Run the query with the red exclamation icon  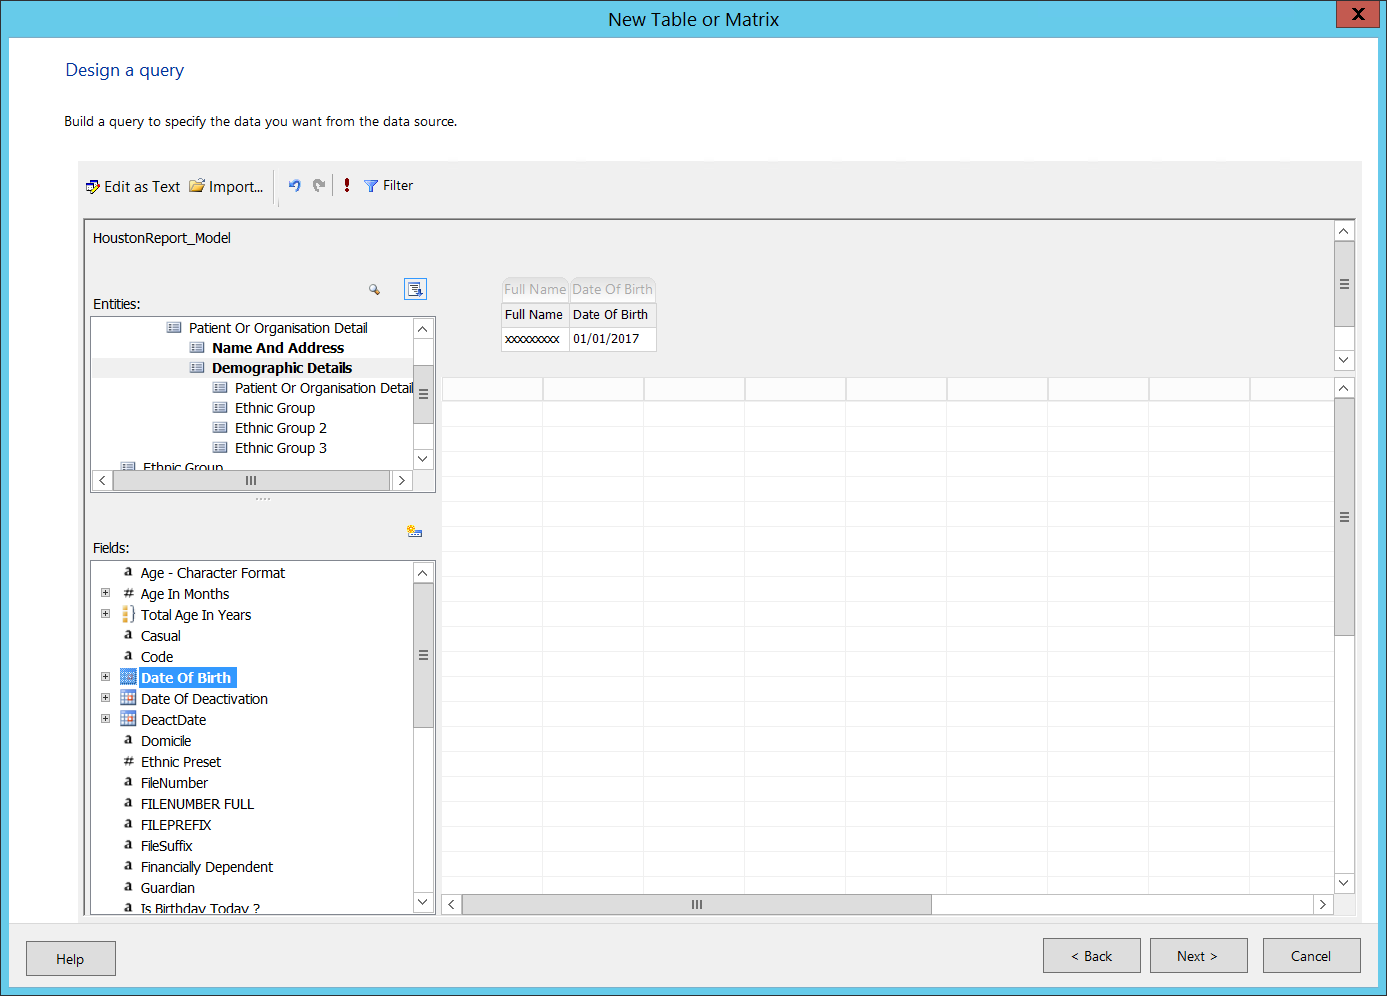pos(347,185)
